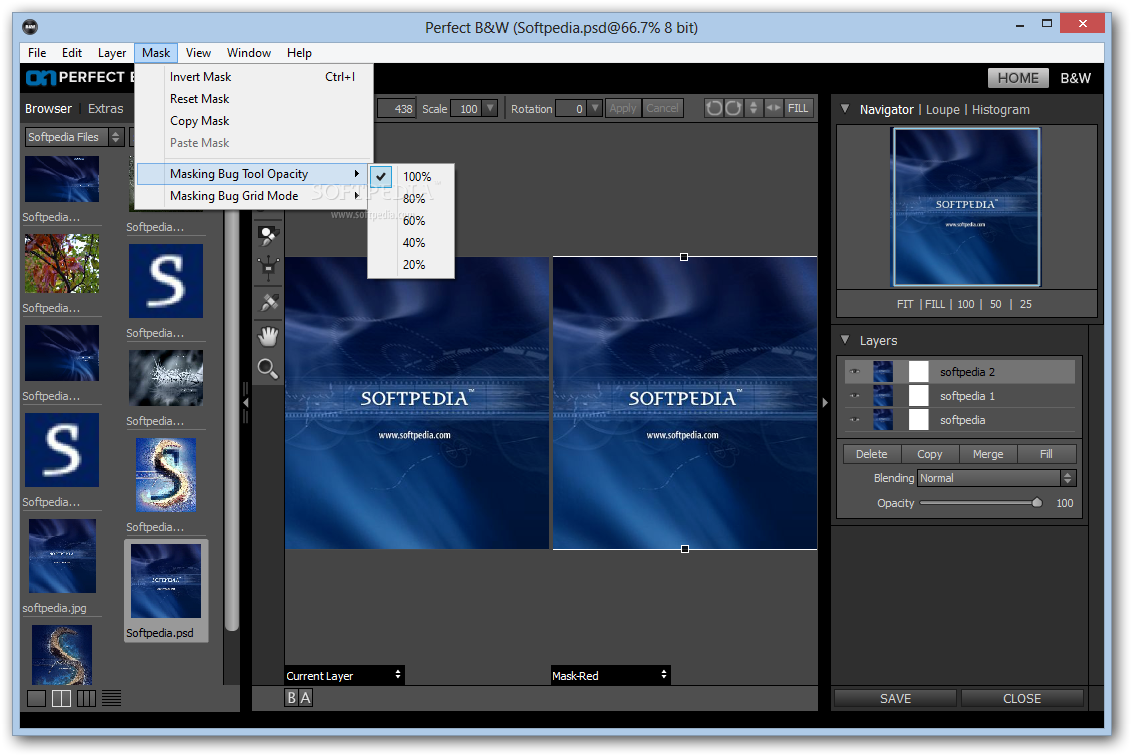Switch browser to three column view

pyautogui.click(x=86, y=698)
